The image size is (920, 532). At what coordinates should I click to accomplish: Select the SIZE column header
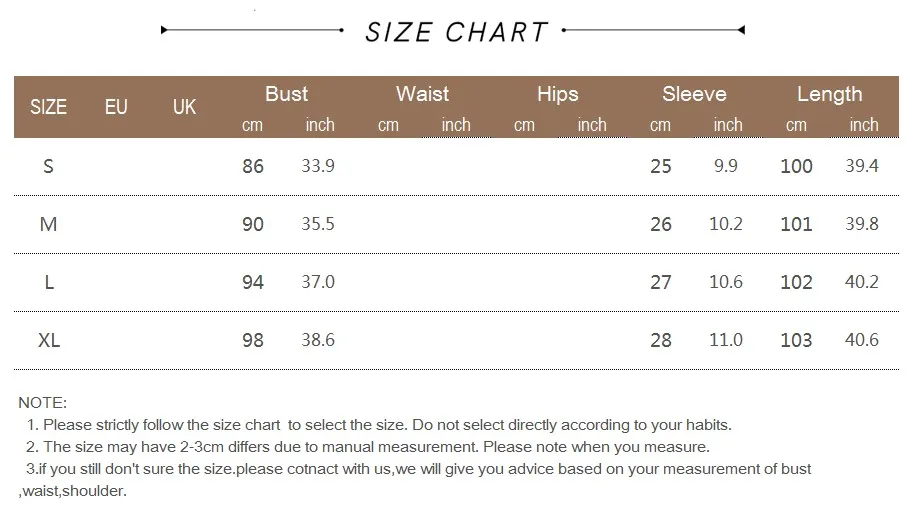click(48, 106)
